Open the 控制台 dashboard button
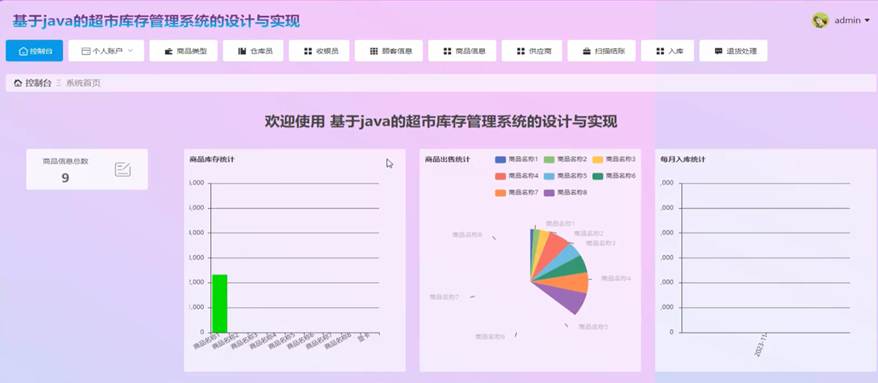 [x=34, y=51]
